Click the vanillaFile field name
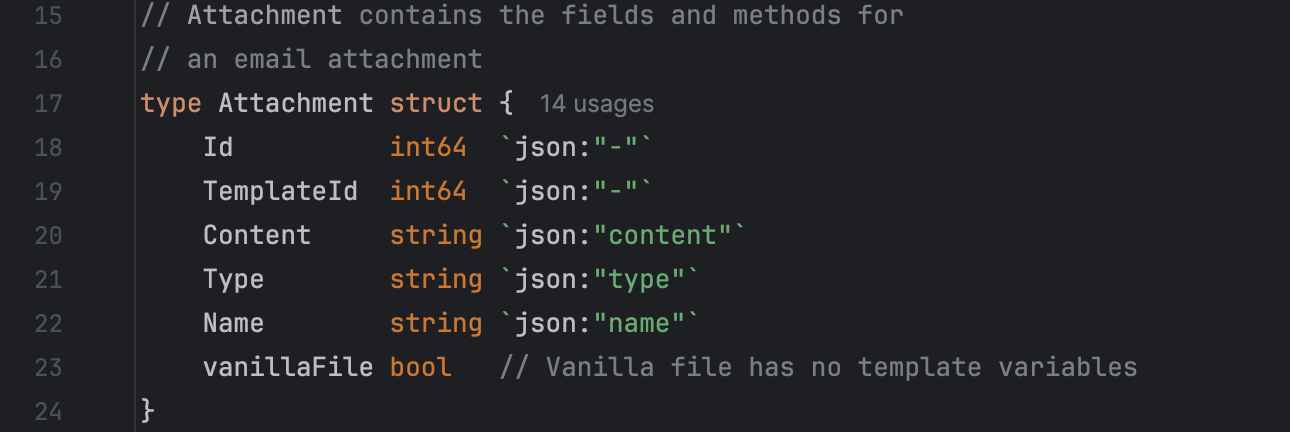 click(288, 368)
